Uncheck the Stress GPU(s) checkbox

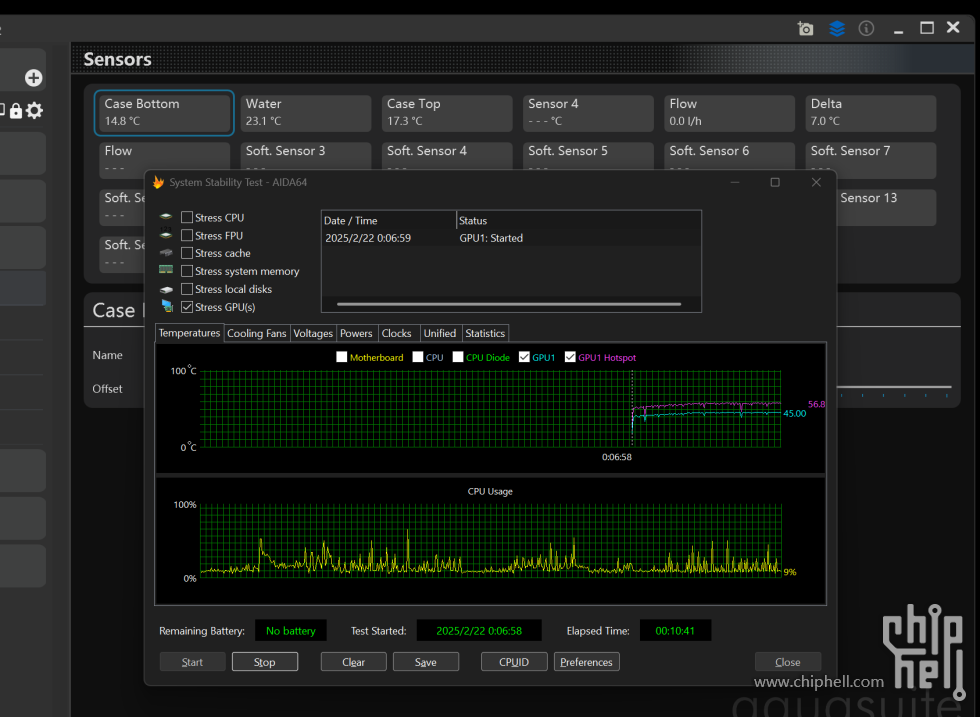click(187, 307)
